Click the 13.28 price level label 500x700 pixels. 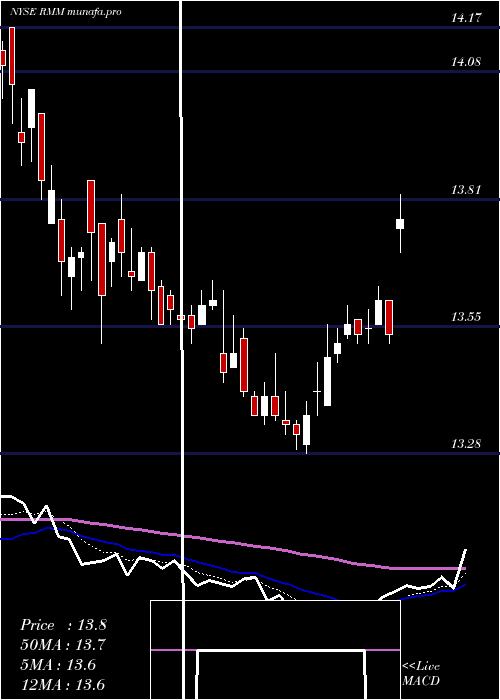point(466,444)
